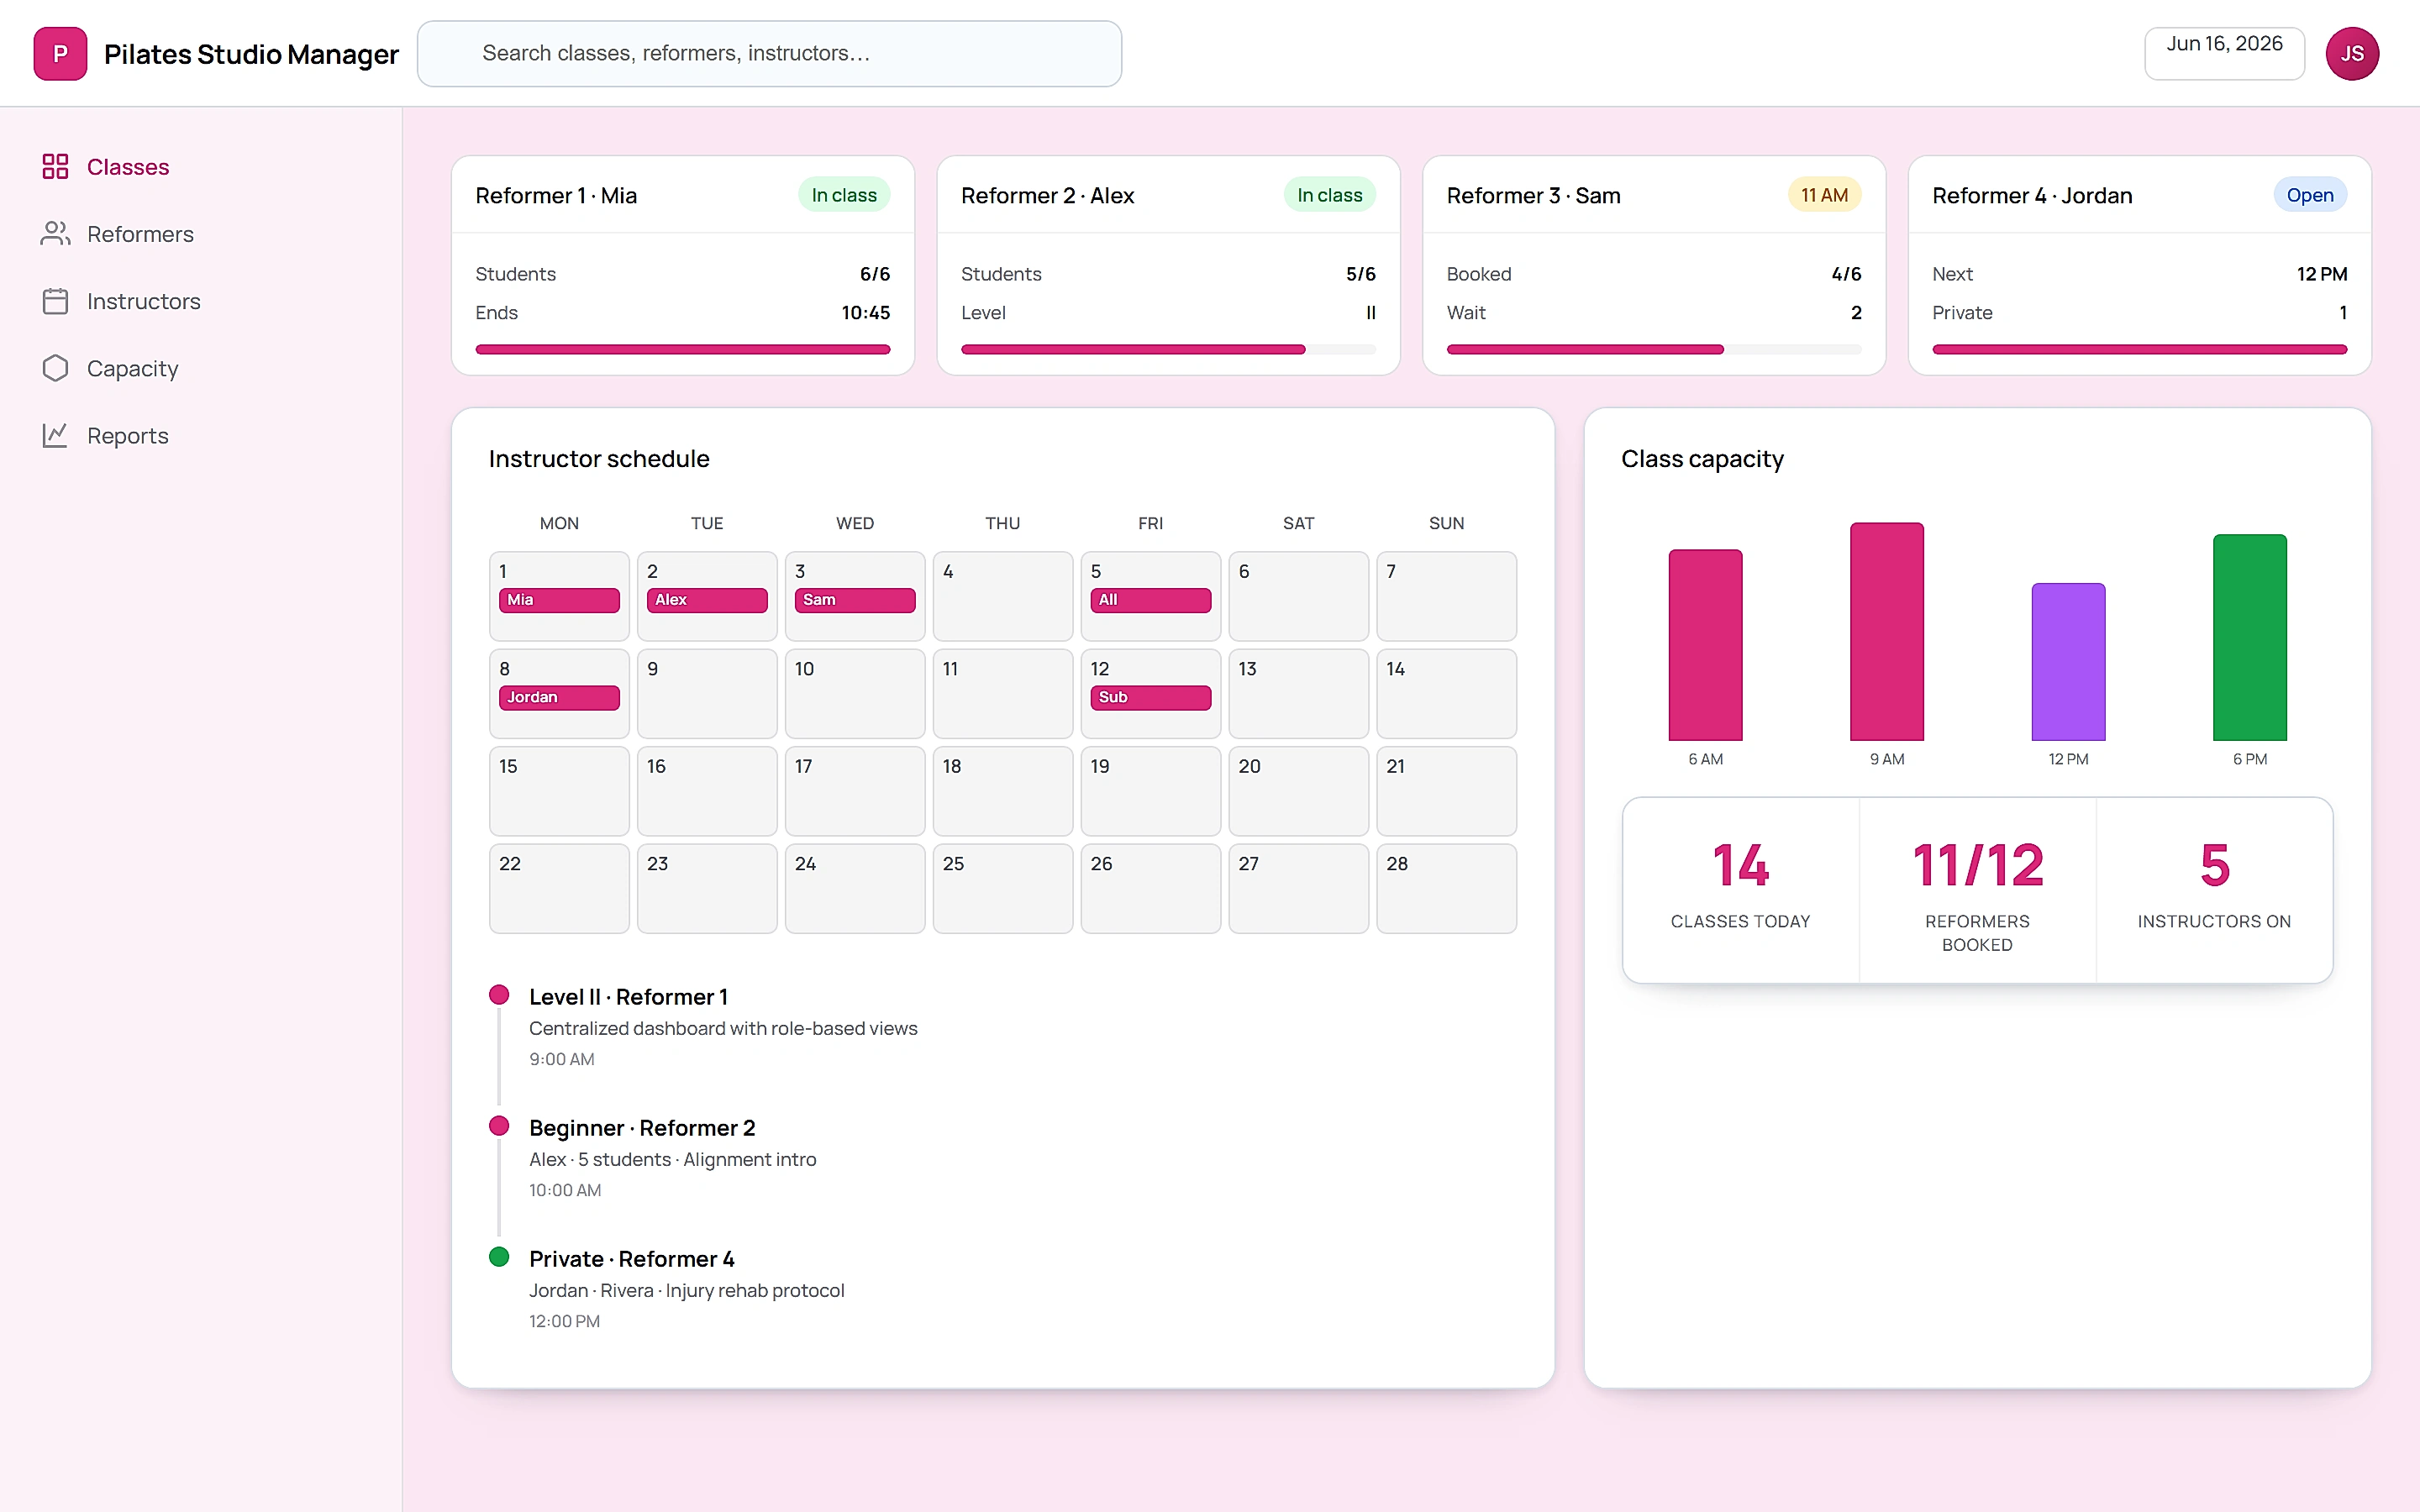
Task: Open the Reformer 2 · Alex card title
Action: (x=1047, y=195)
